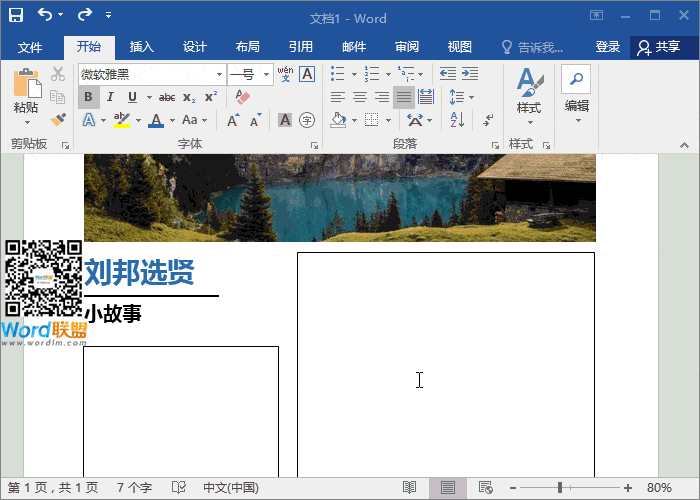Open line spacing options
Image resolution: width=700 pixels, height=500 pixels.
point(462,97)
